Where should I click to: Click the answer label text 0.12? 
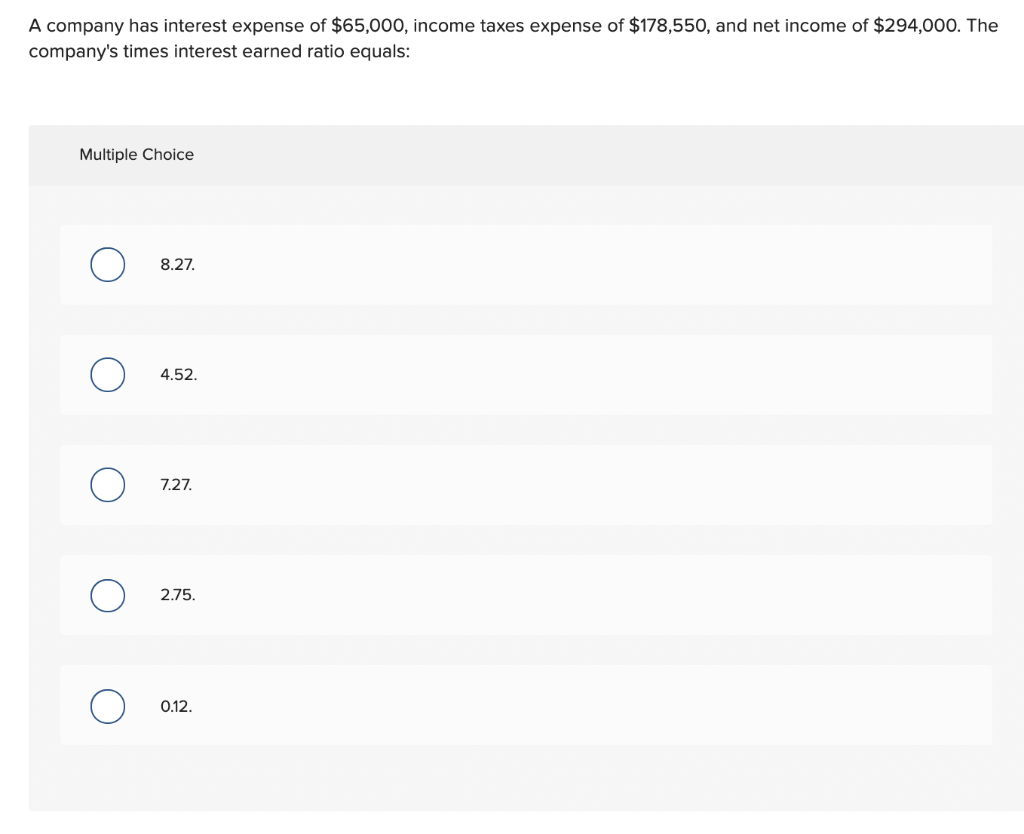175,706
